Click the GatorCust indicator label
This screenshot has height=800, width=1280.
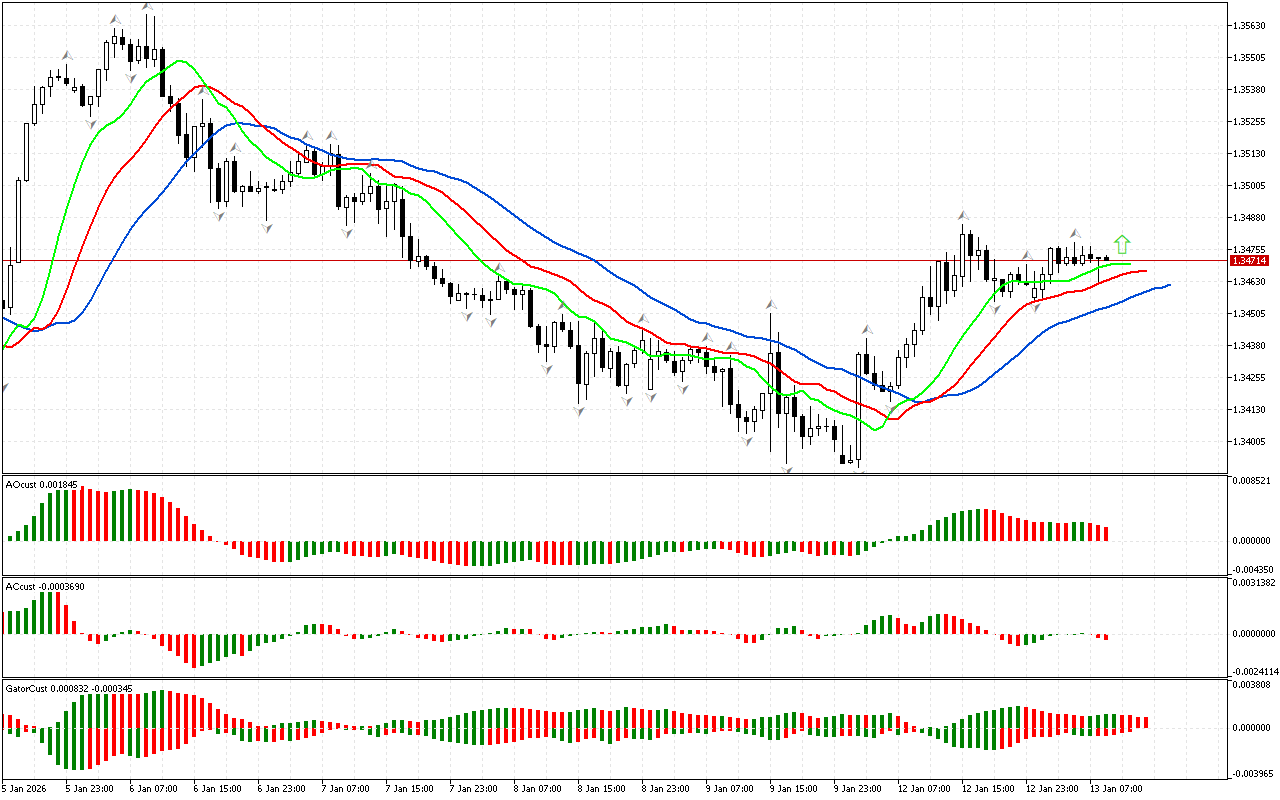[x=69, y=688]
